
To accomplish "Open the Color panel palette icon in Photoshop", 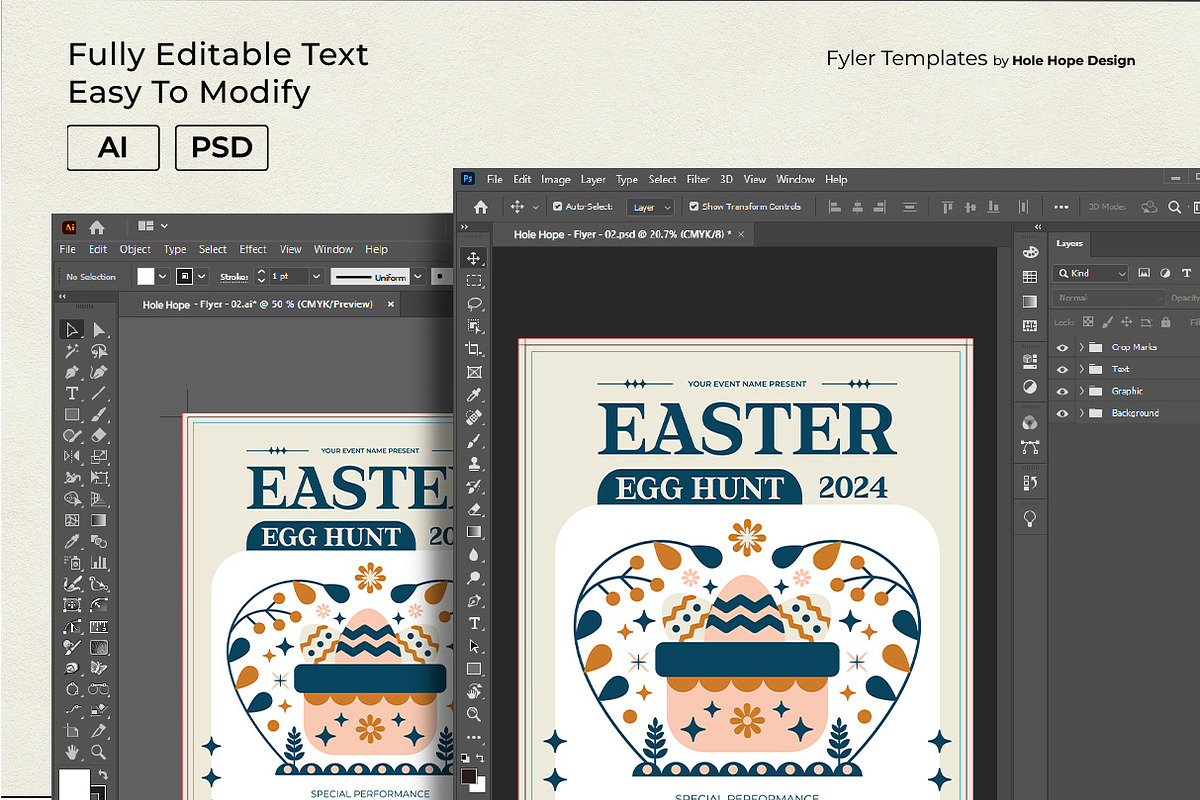I will click(1030, 253).
